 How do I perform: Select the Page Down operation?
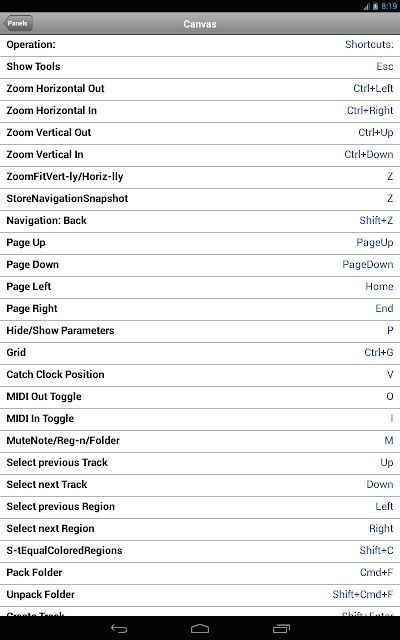[x=200, y=265]
